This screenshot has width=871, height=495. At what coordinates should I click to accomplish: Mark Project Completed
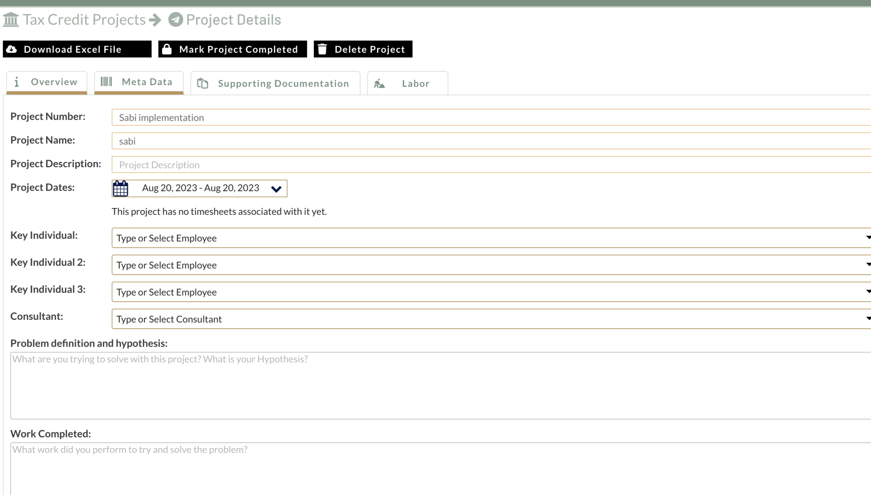pyautogui.click(x=232, y=49)
